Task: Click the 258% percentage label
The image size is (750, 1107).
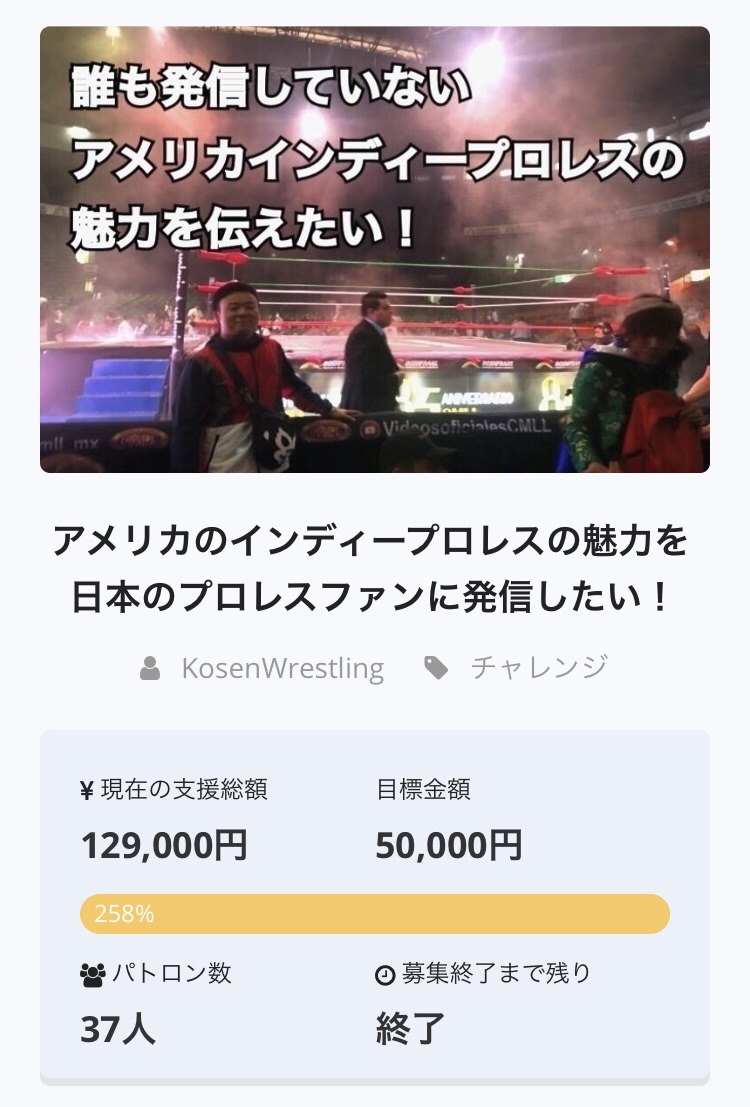Action: click(124, 914)
